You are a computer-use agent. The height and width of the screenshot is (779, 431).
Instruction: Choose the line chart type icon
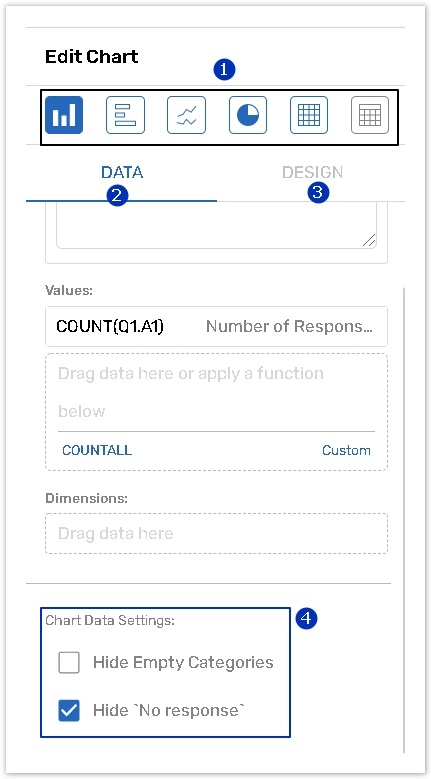pos(186,115)
